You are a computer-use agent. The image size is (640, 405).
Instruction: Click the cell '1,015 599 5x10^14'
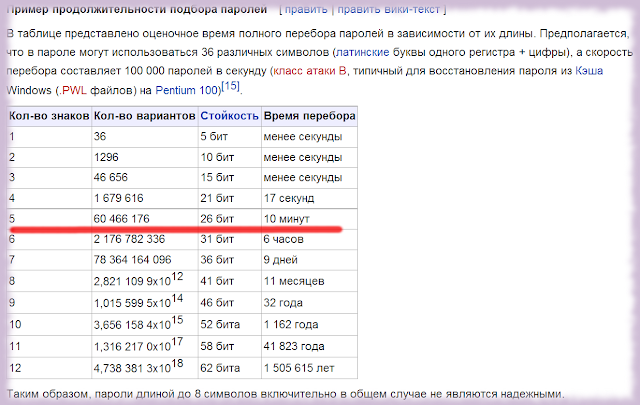(x=144, y=303)
